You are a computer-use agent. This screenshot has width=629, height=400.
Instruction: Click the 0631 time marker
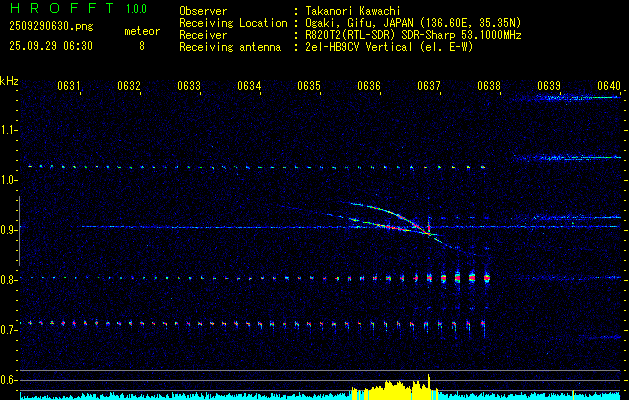(69, 86)
